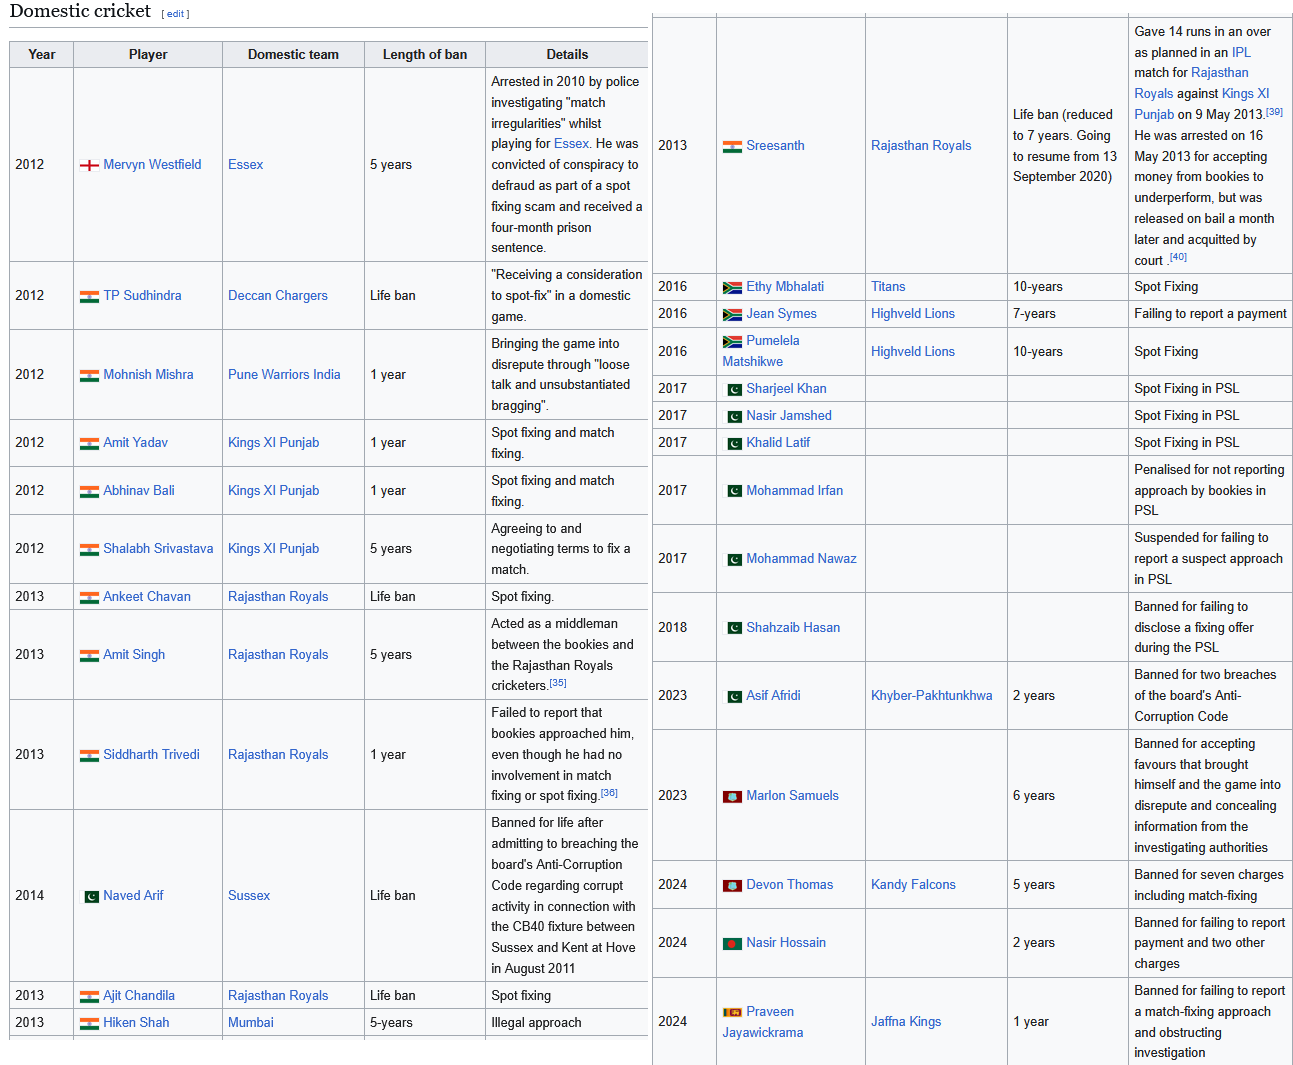Open the Mervyn Westfield player page
This screenshot has width=1293, height=1065.
[x=152, y=165]
